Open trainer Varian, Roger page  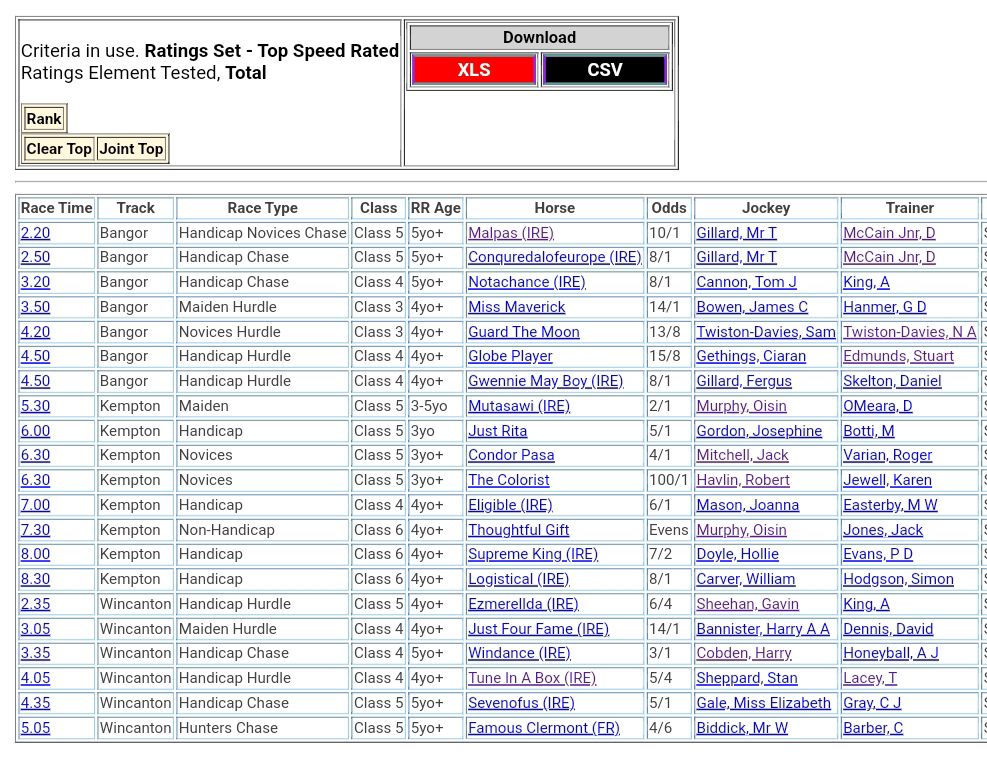(887, 455)
